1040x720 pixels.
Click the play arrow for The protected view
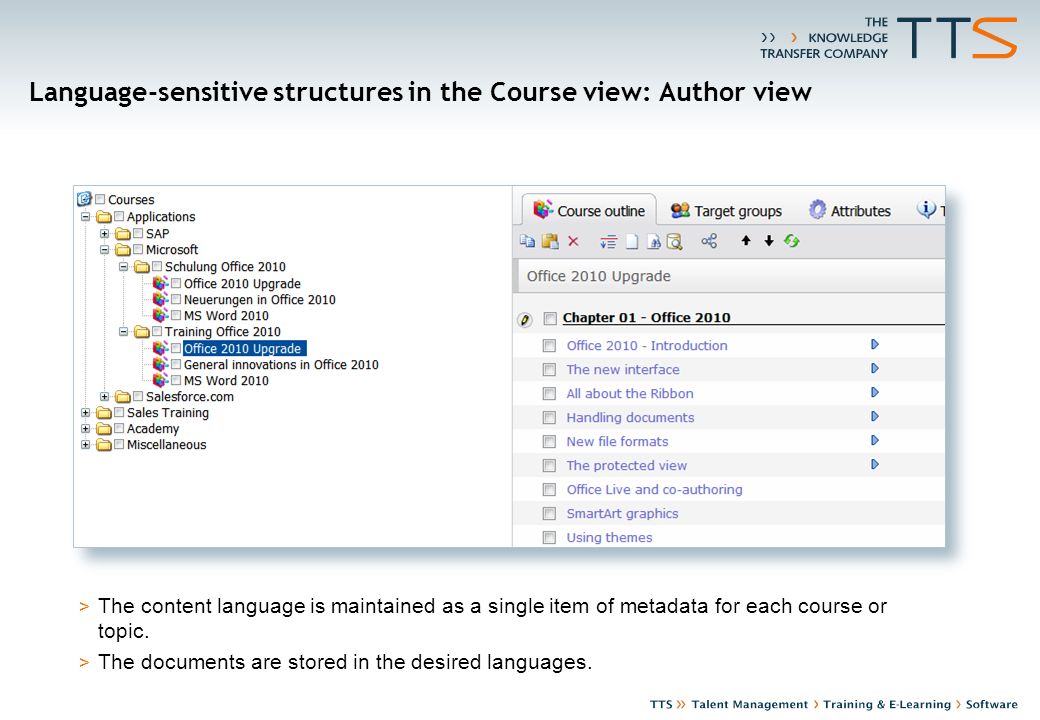tap(875, 464)
